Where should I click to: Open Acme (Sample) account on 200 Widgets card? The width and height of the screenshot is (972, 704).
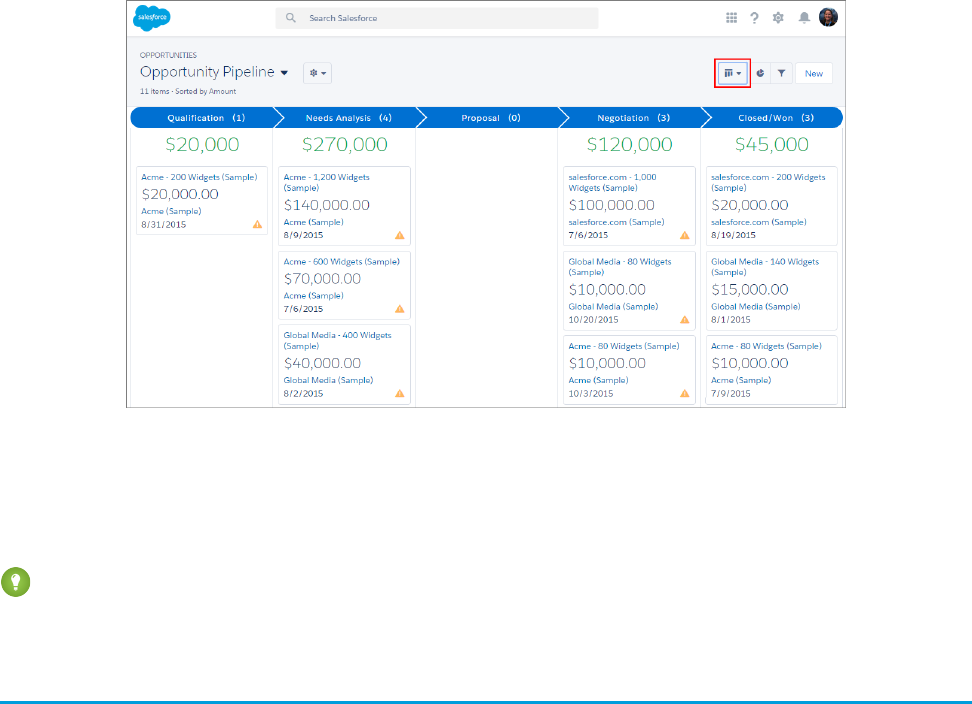point(171,211)
